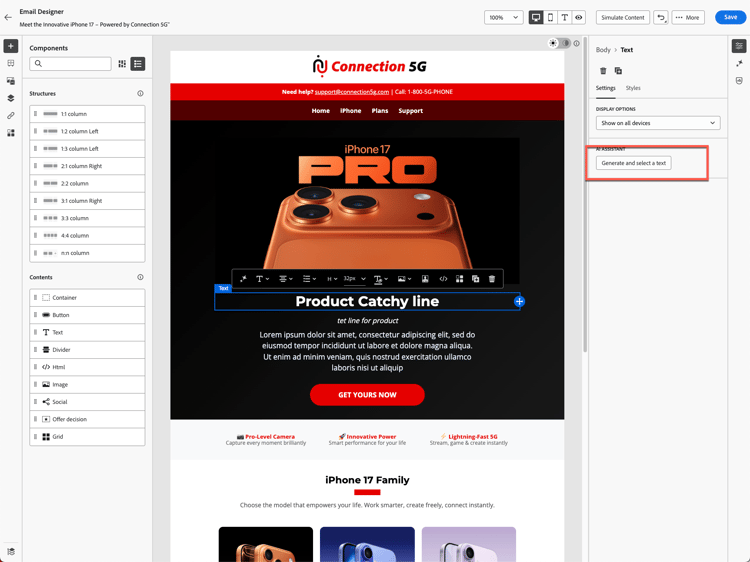This screenshot has height=562, width=750.
Task: Open the text alignment dropdown in text toolbar
Action: [286, 279]
